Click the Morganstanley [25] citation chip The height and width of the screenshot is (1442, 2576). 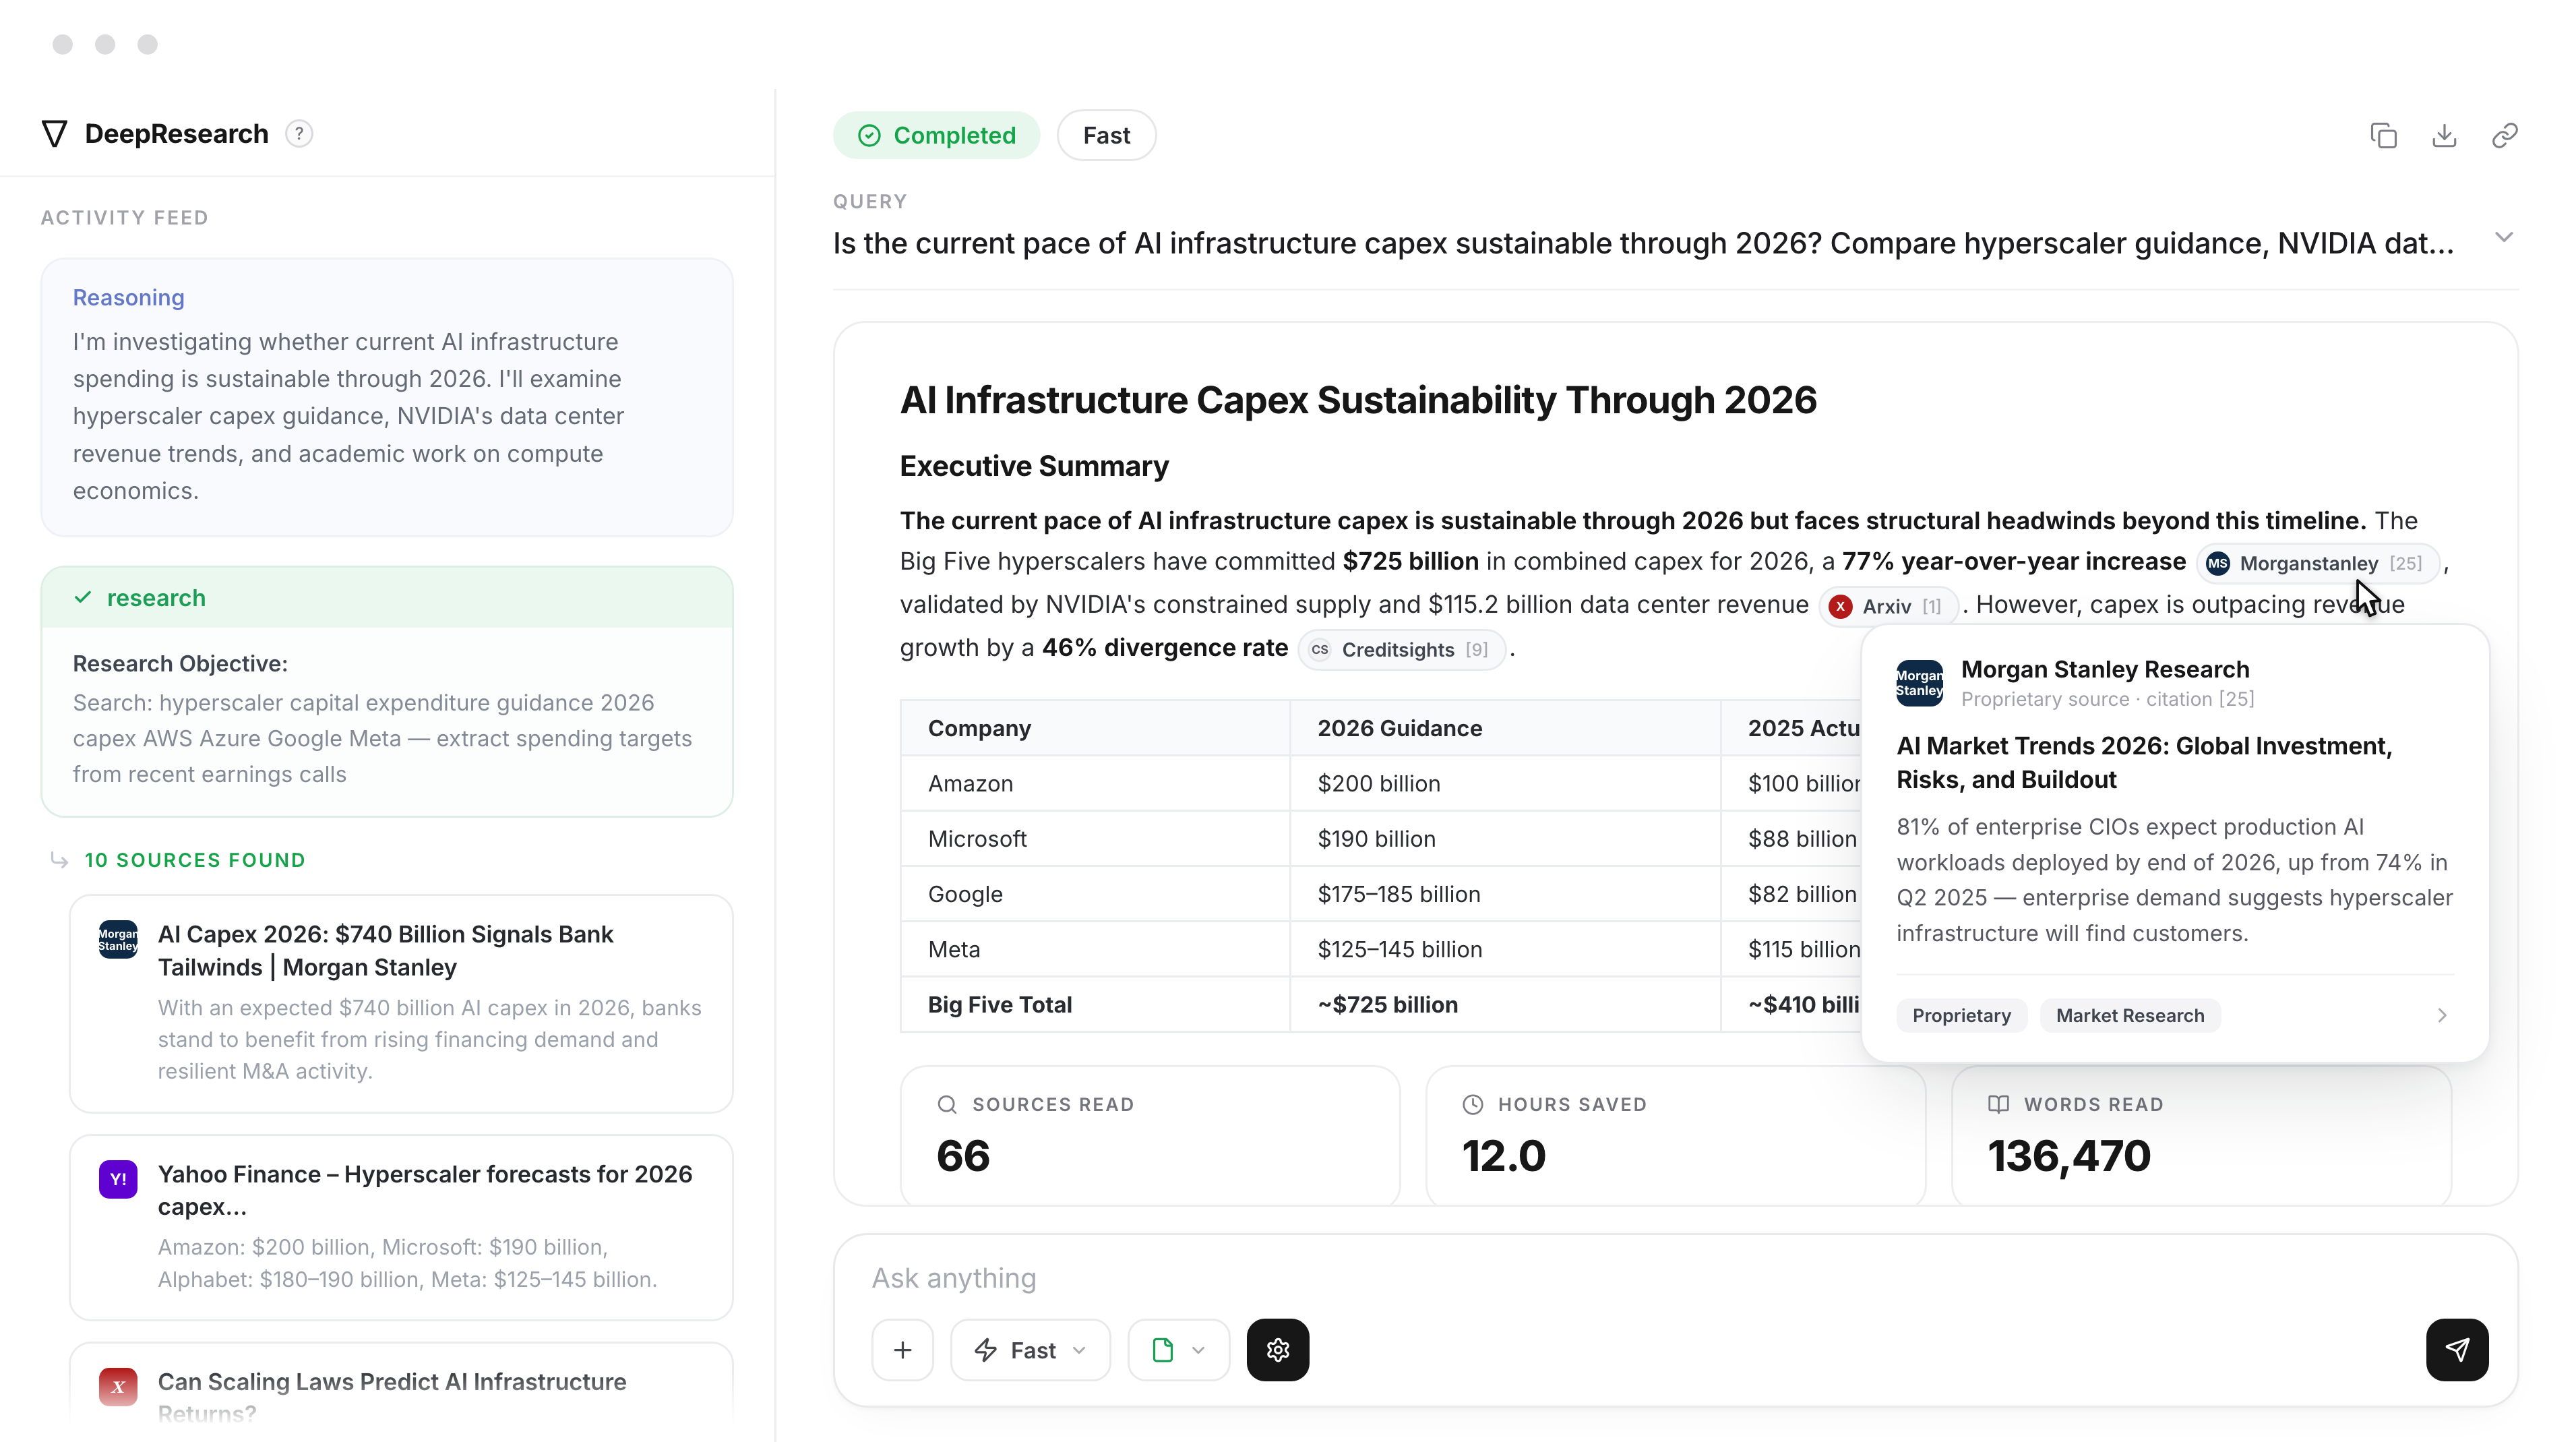click(2318, 563)
